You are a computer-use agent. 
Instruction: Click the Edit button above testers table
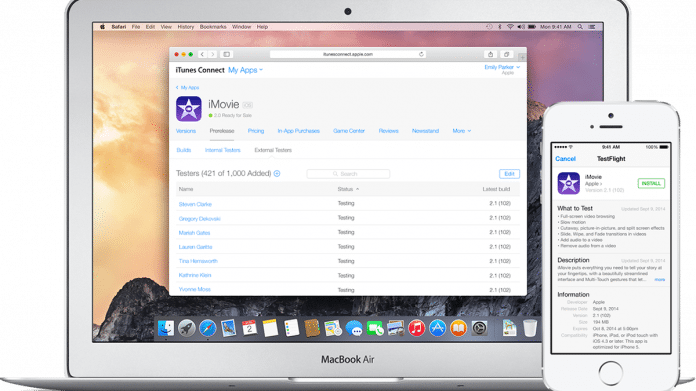[x=509, y=174]
